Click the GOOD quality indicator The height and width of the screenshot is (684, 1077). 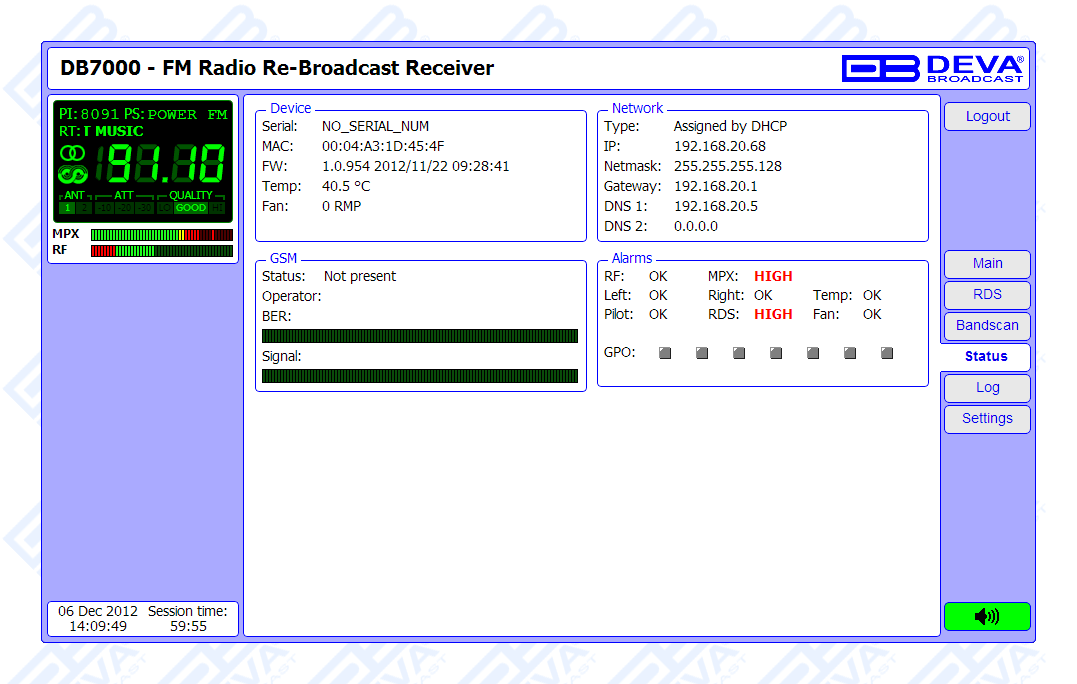pos(190,208)
